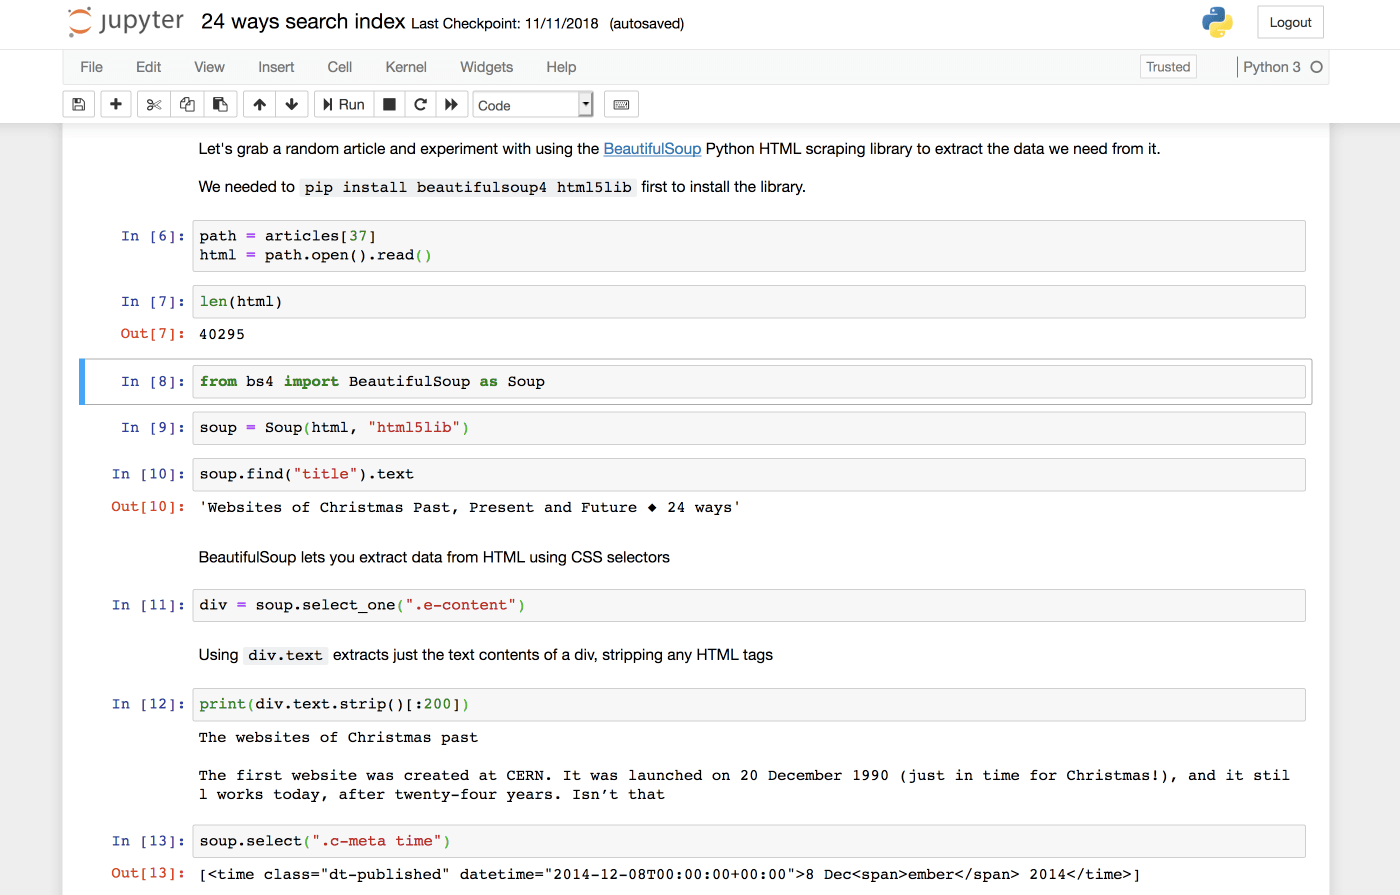Paste cells below icon
Image resolution: width=1400 pixels, height=895 pixels.
(220, 104)
